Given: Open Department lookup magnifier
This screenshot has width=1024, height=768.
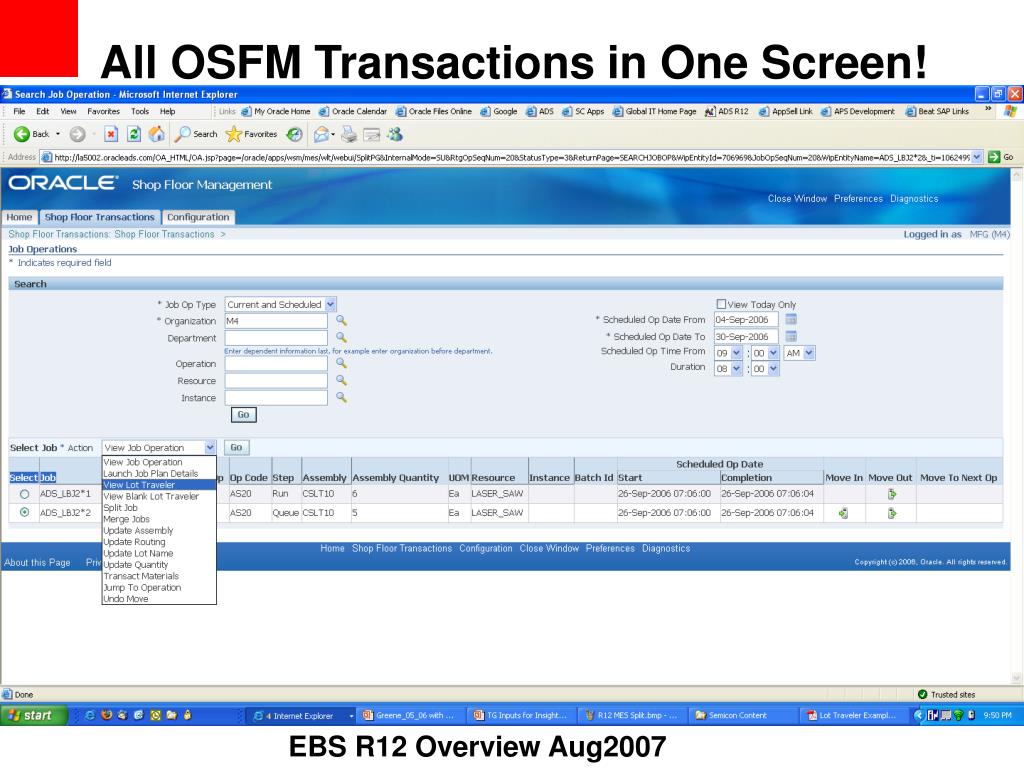Looking at the screenshot, I should 341,338.
